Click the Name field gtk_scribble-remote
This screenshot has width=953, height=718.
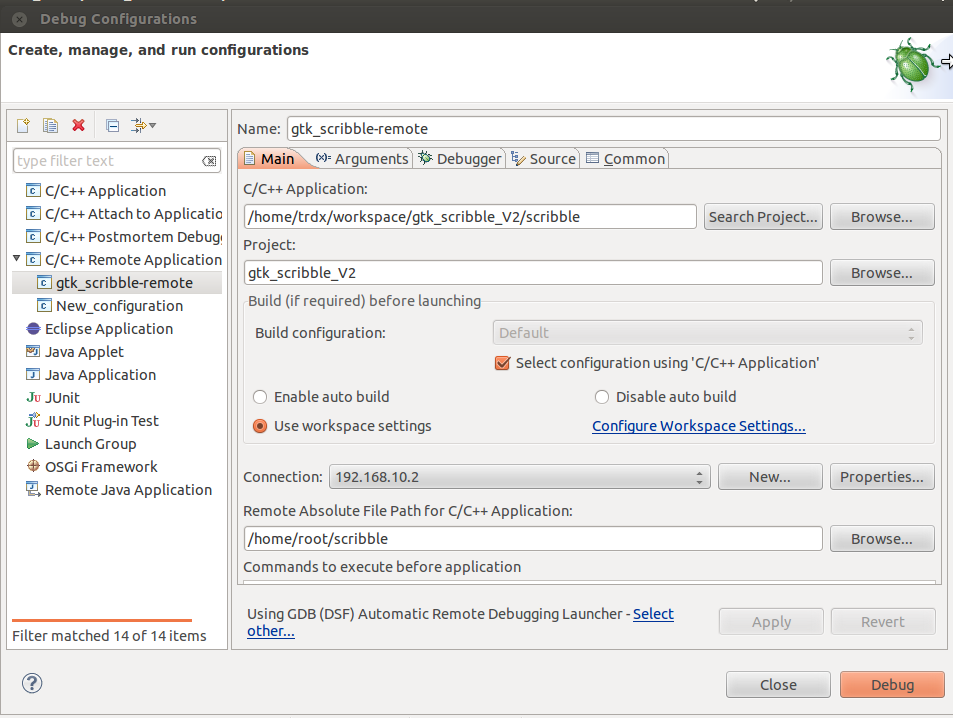(613, 129)
